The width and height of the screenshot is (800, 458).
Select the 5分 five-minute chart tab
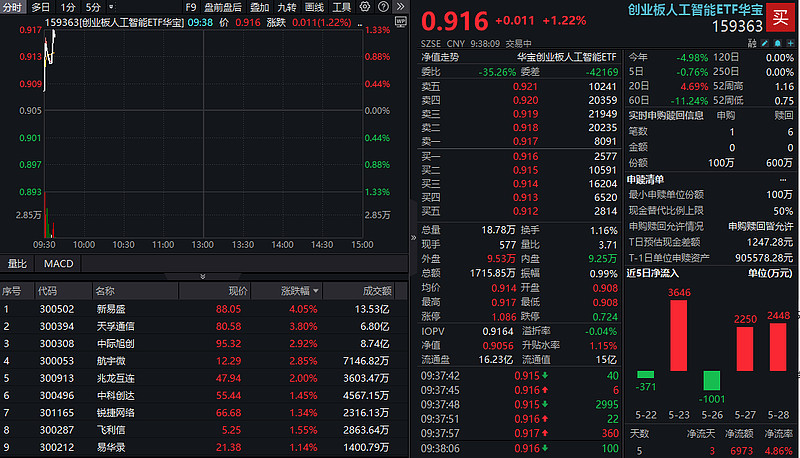click(x=93, y=7)
